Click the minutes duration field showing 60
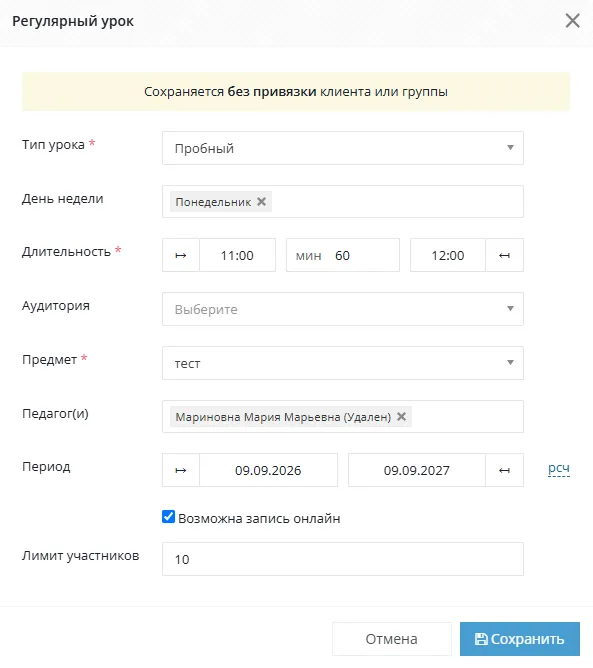 coord(343,255)
